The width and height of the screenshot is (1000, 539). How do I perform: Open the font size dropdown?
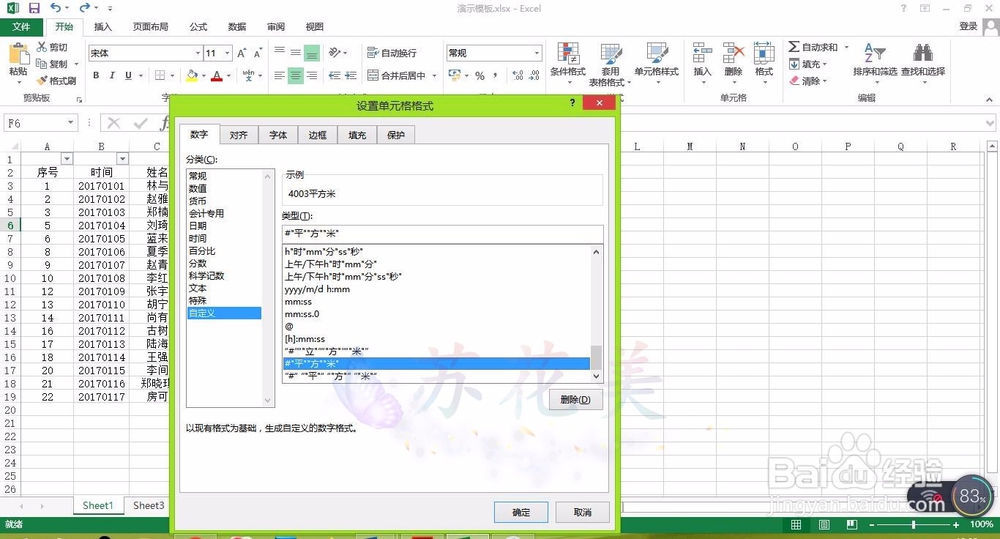pos(227,53)
